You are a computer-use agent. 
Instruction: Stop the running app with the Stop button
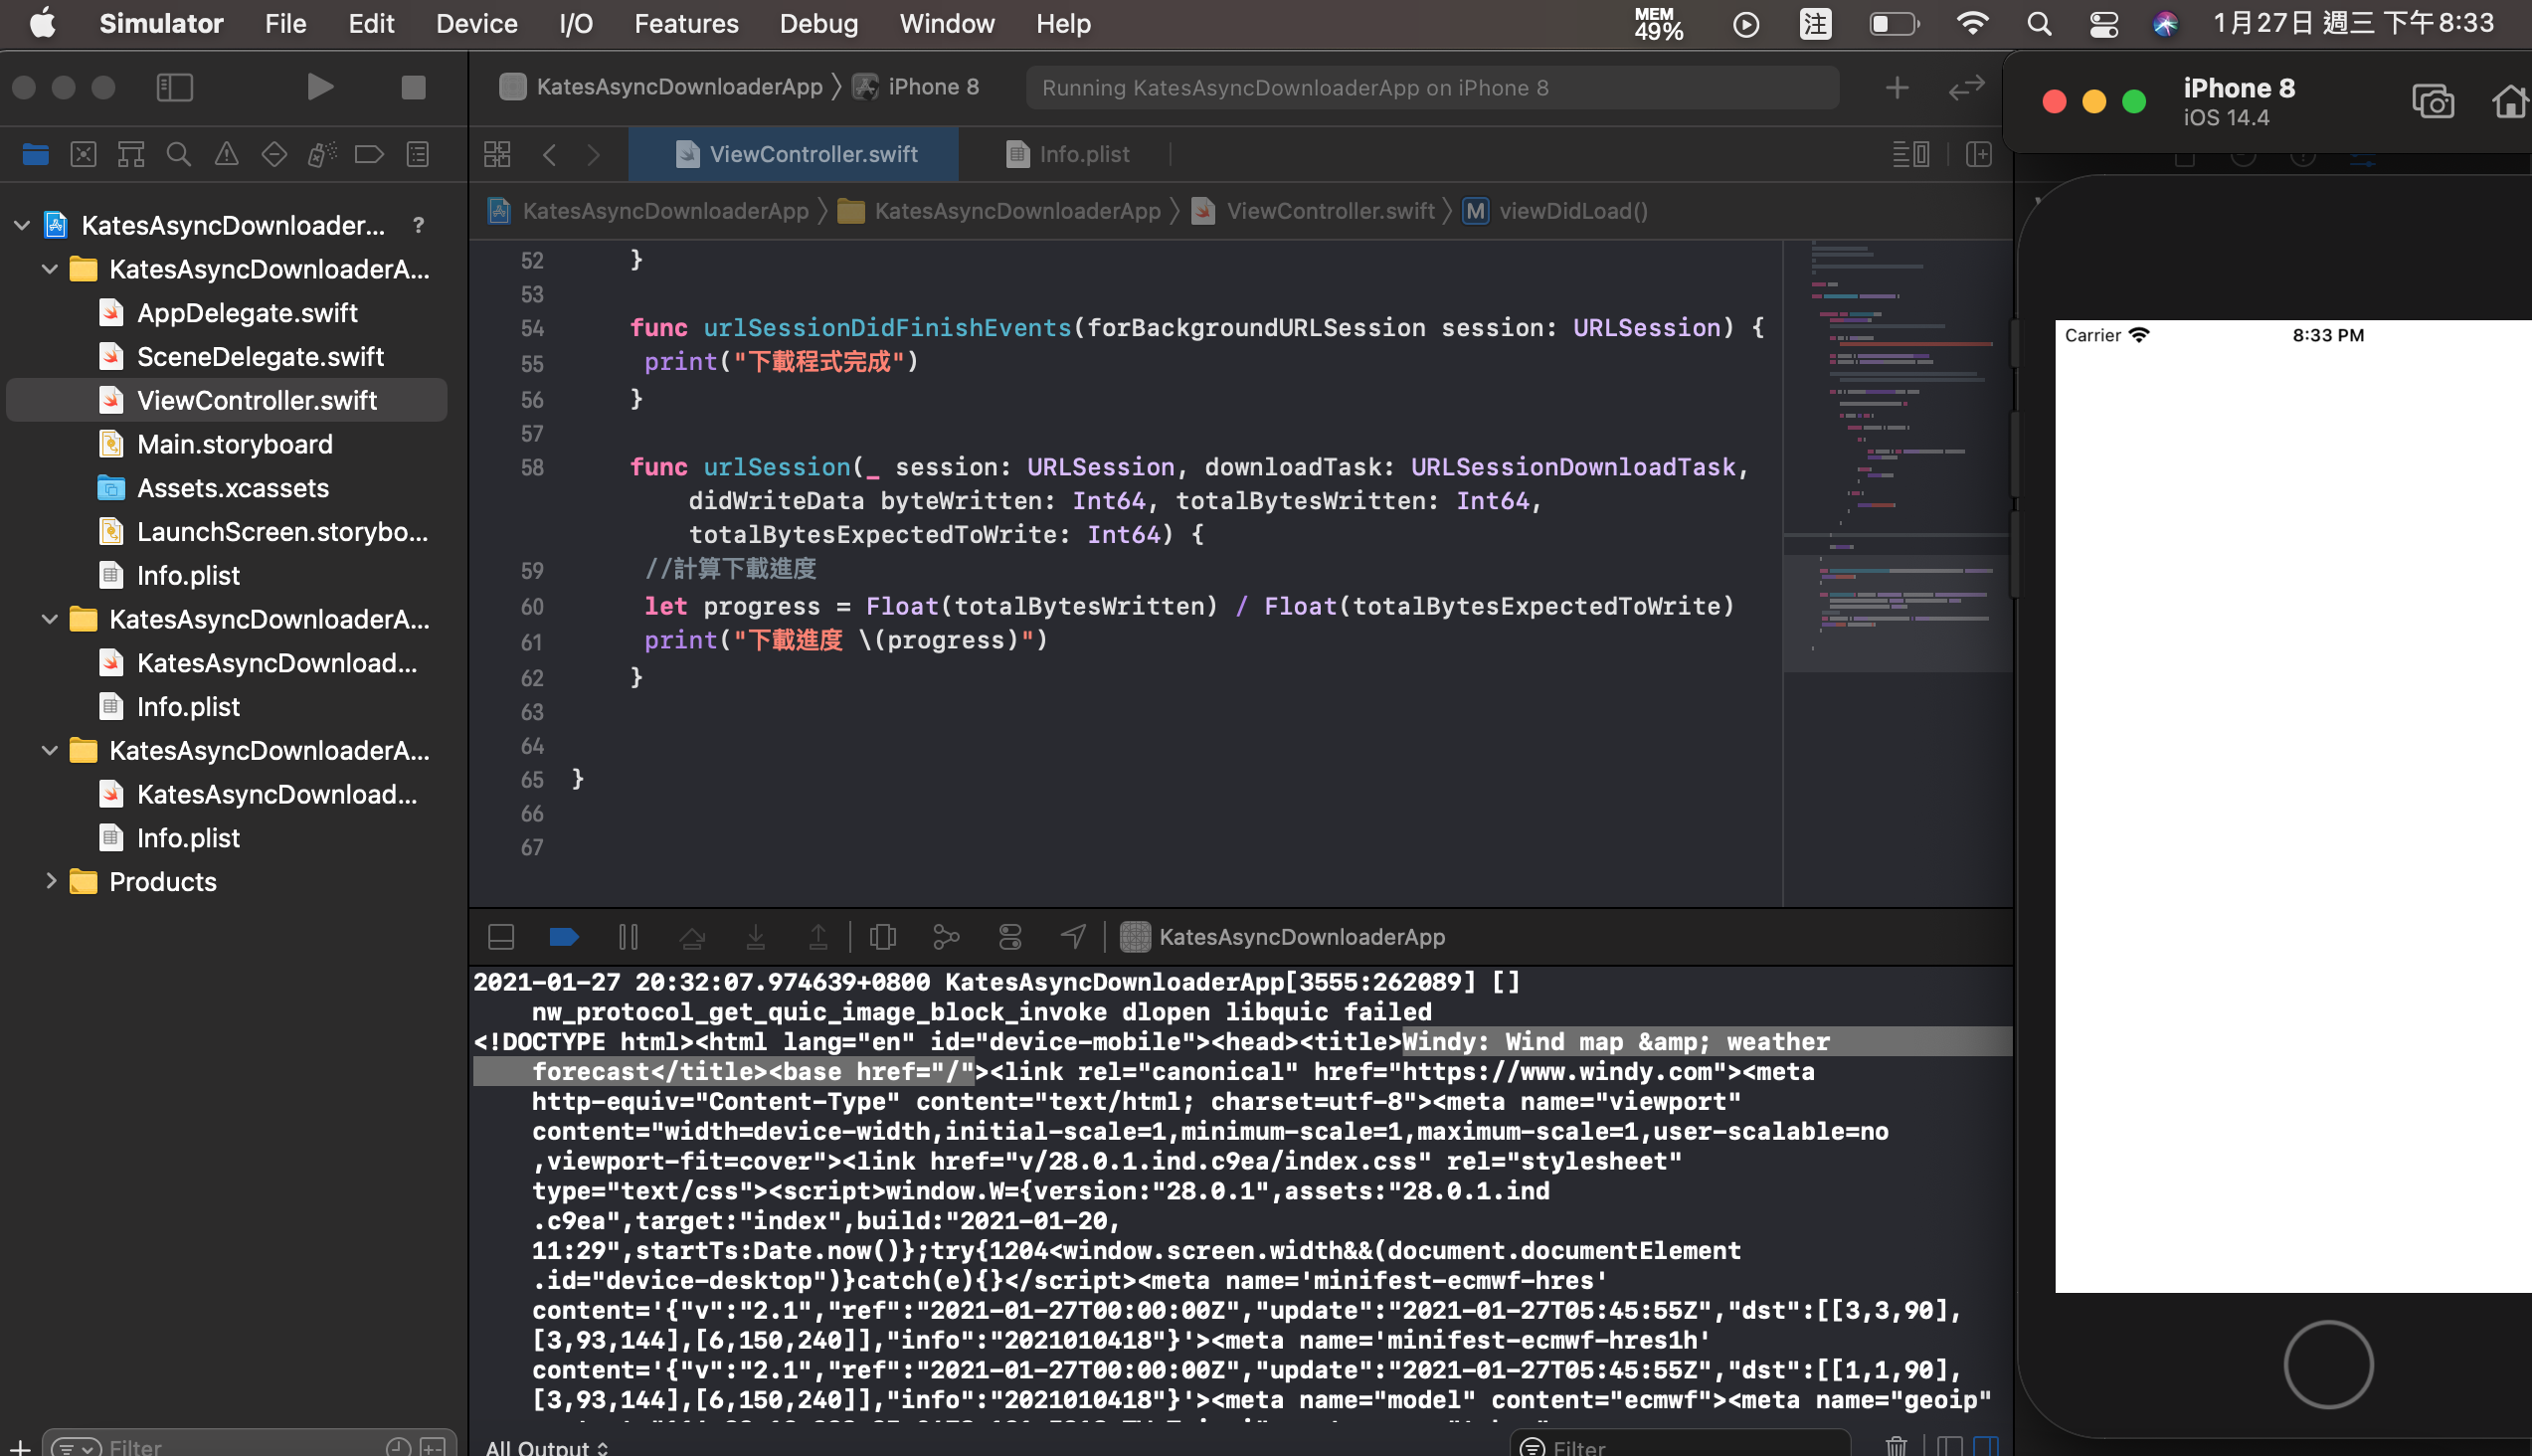pyautogui.click(x=413, y=87)
